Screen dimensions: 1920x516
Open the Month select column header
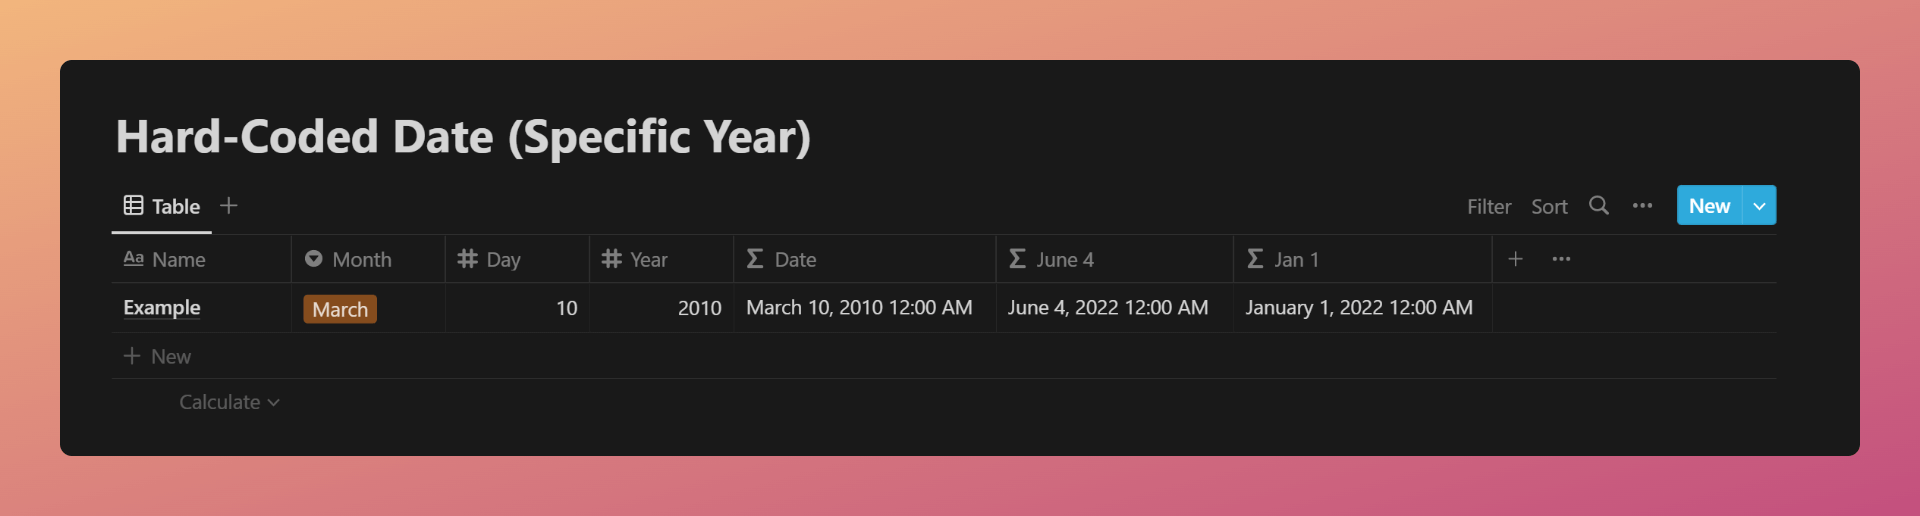click(368, 259)
